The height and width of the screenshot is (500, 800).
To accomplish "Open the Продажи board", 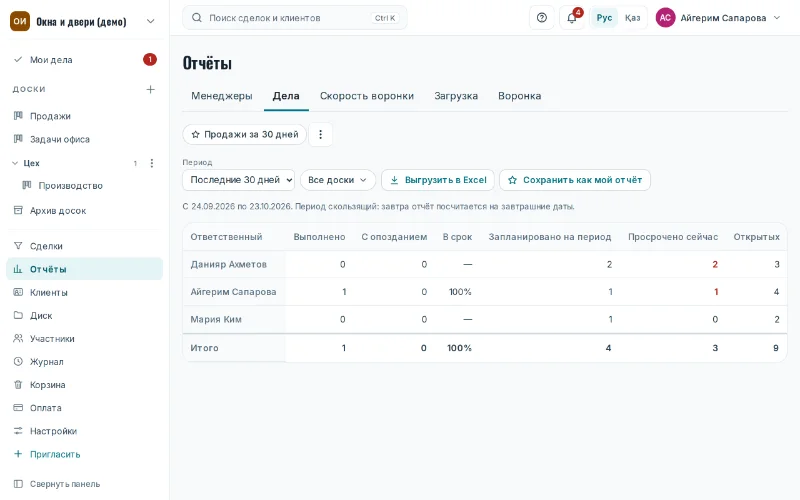I will (x=85, y=116).
